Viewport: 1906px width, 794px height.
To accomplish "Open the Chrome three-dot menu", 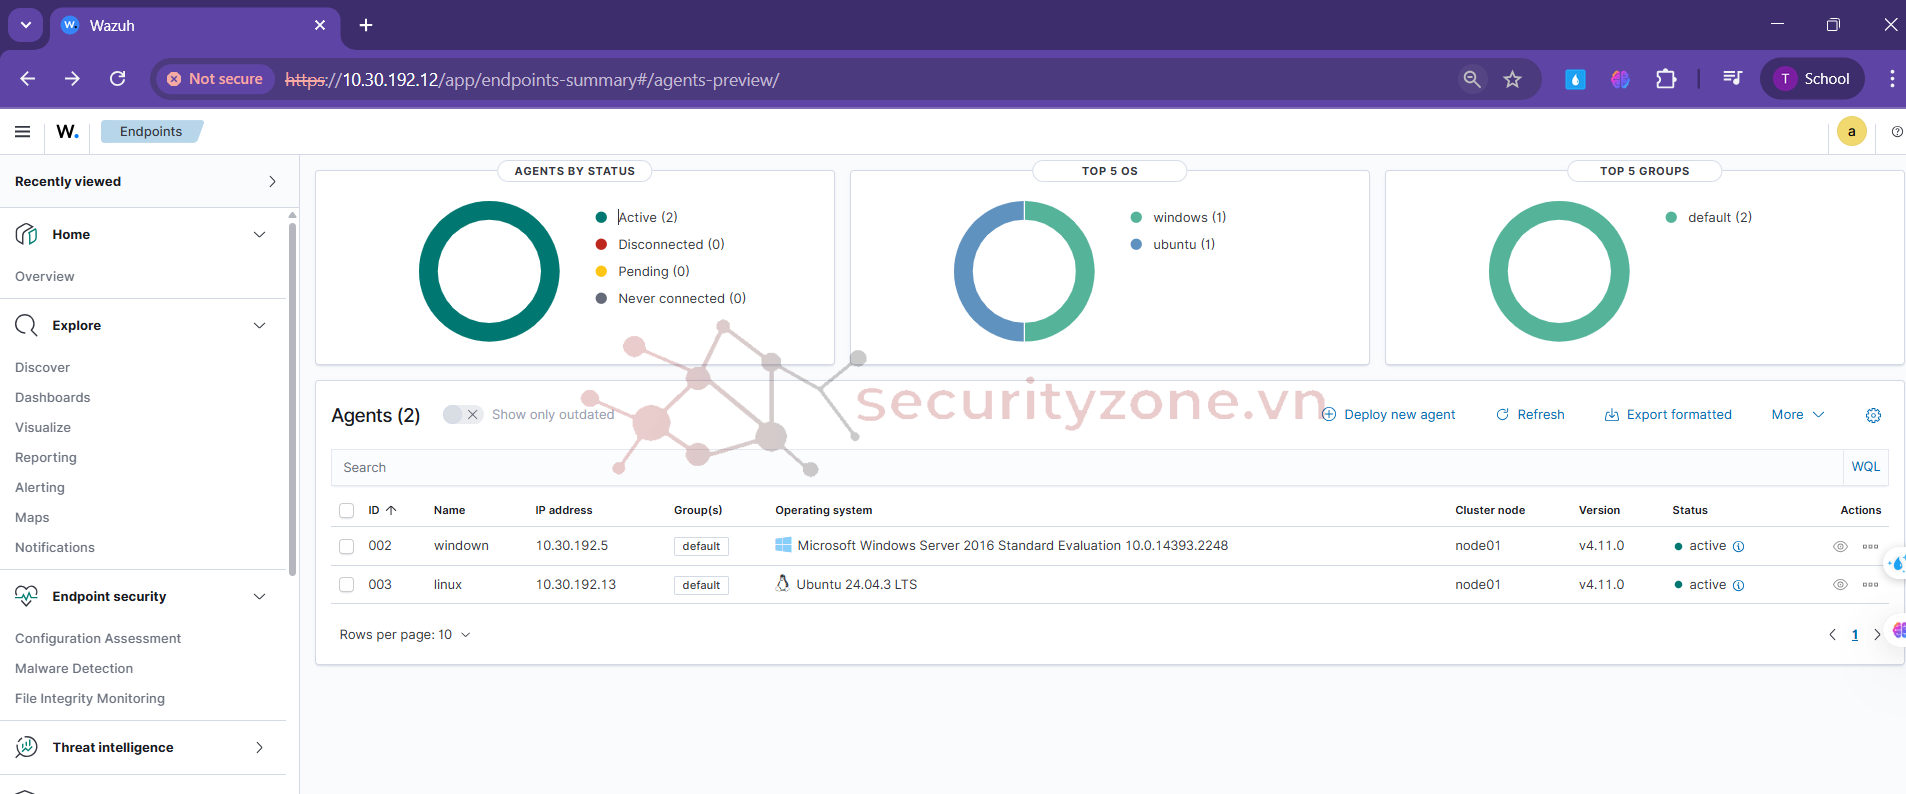I will pyautogui.click(x=1891, y=79).
